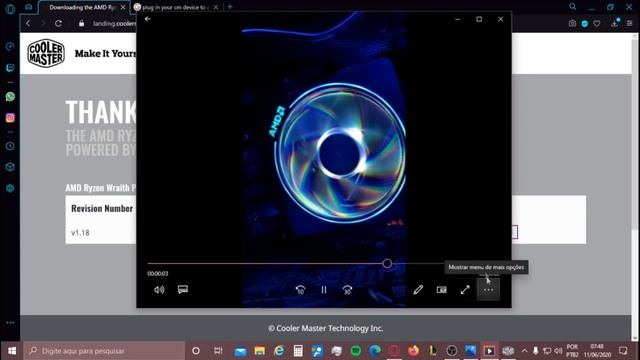Viewport: 640px width, 360px height.
Task: Open GX Corner from the tab bar
Action: 29,7
